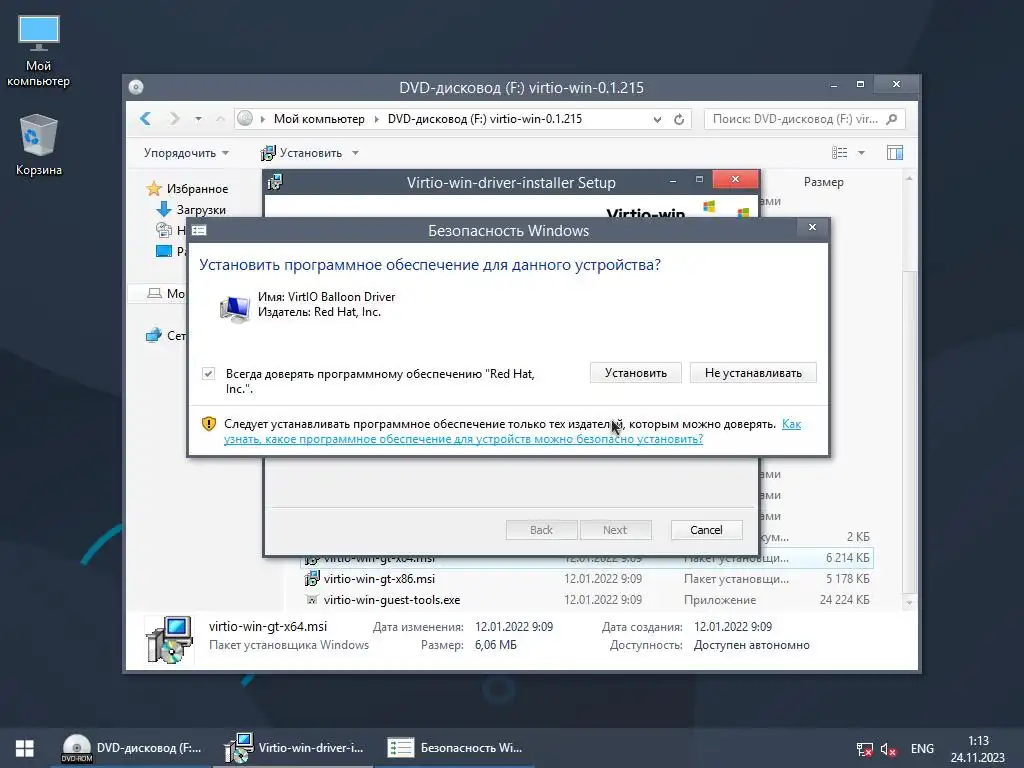
Task: Close the Безопасность Windows dialog
Action: click(812, 227)
